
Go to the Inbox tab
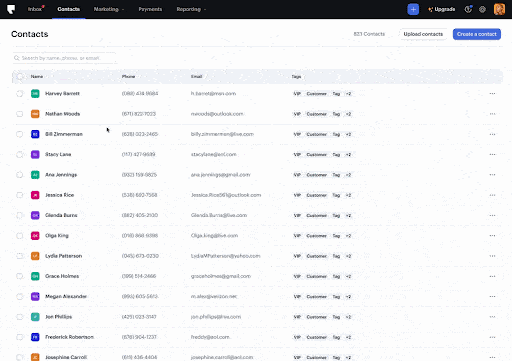35,9
